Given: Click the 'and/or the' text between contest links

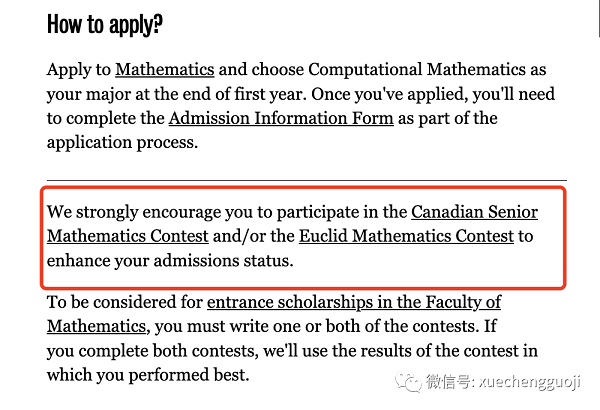Looking at the screenshot, I should click(x=254, y=236).
